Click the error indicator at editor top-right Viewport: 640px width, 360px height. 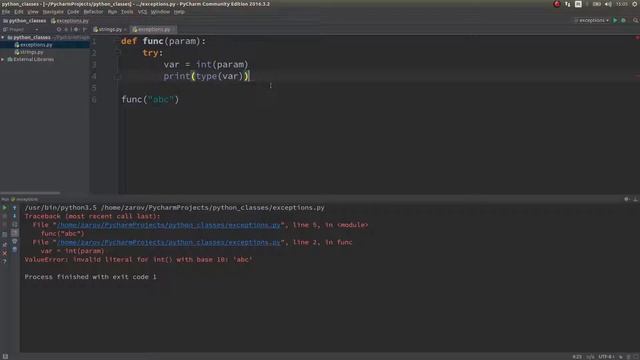point(637,38)
